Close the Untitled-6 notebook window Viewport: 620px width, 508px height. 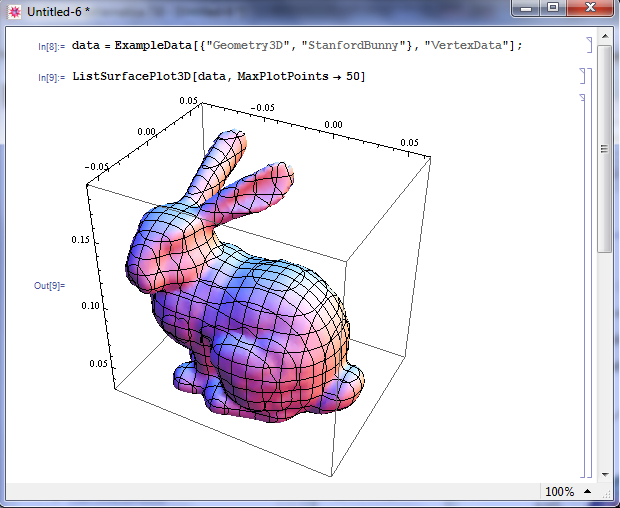[590, 8]
